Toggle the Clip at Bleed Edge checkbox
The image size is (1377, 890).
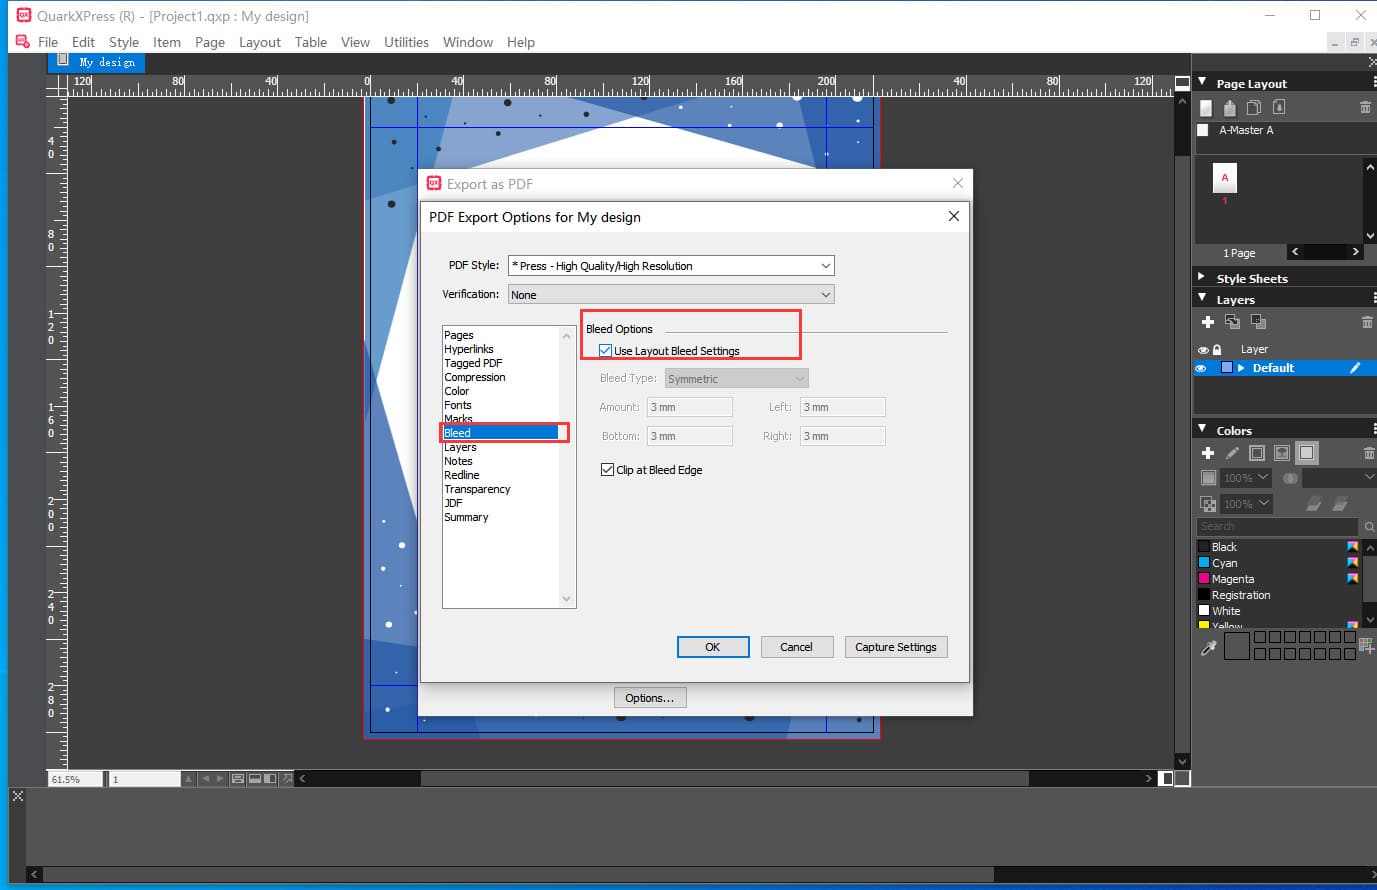click(x=607, y=470)
